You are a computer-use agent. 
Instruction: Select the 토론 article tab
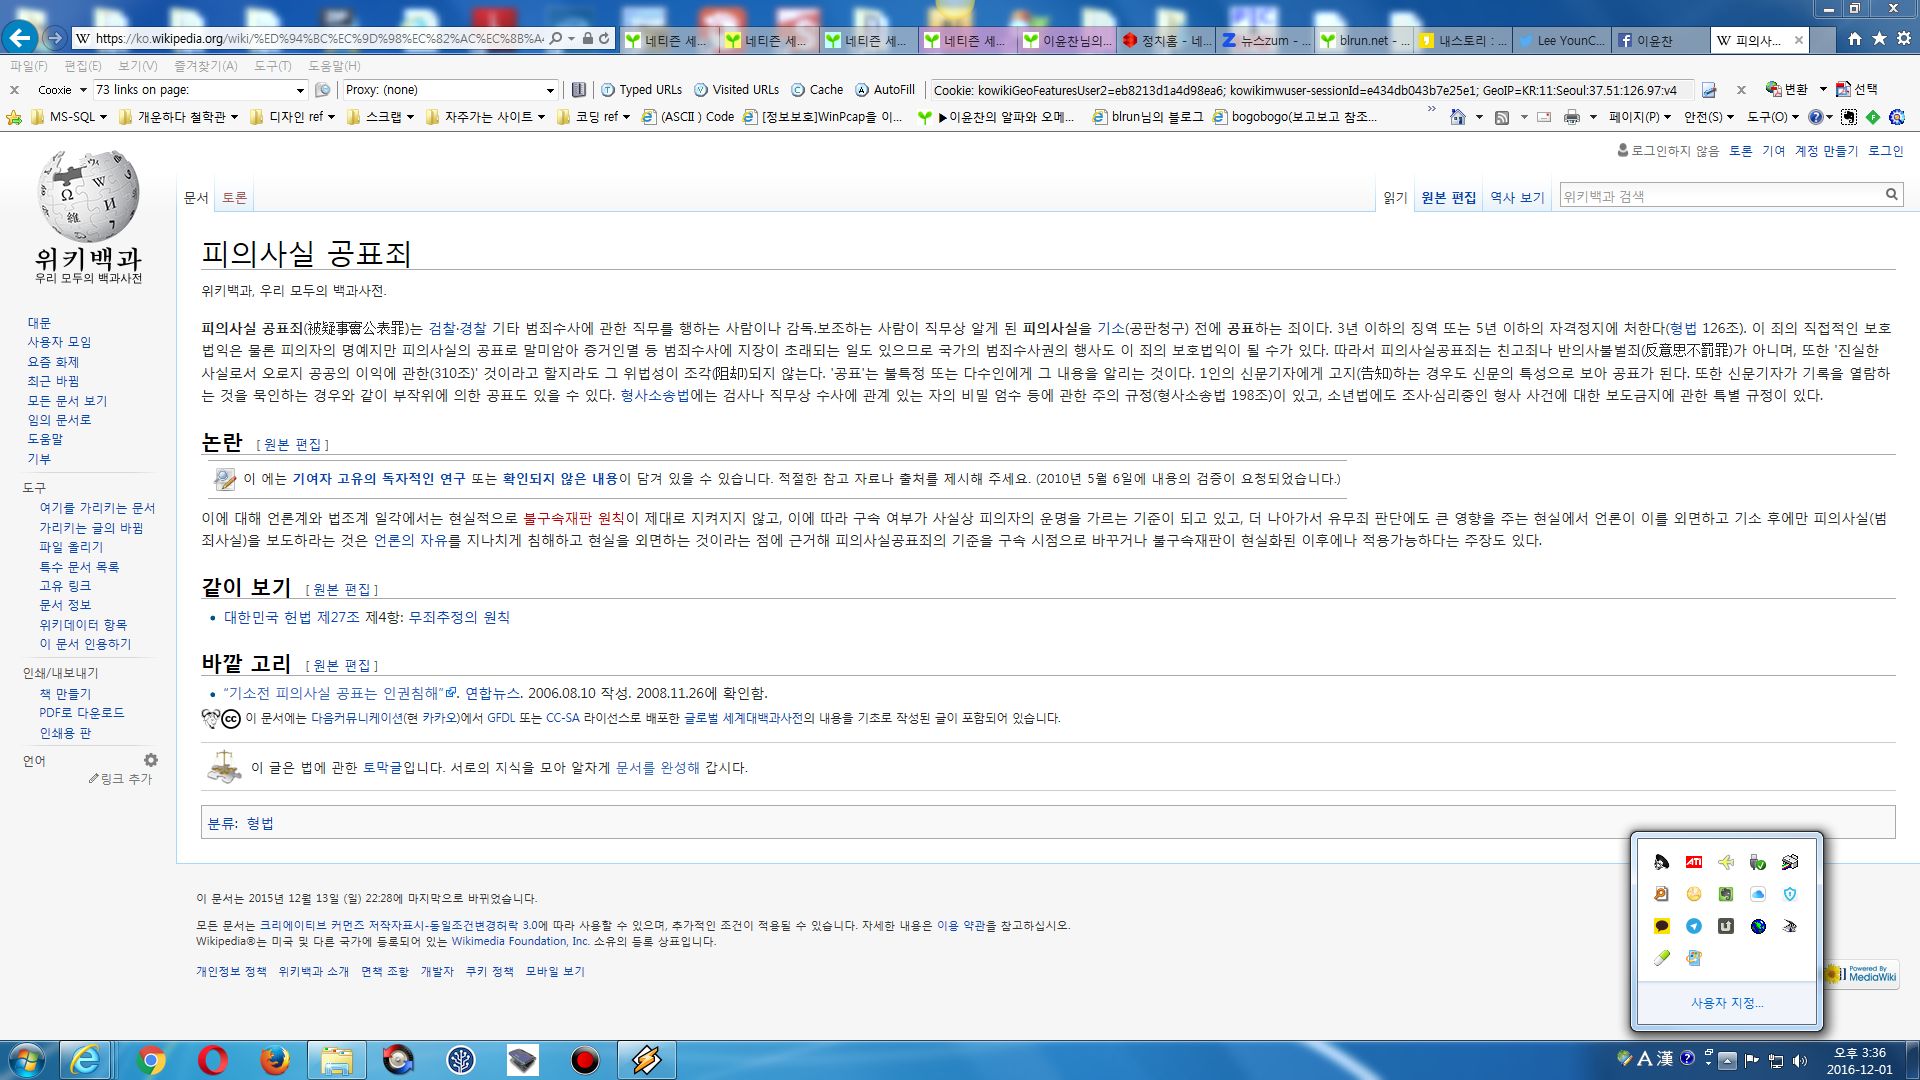pos(234,198)
